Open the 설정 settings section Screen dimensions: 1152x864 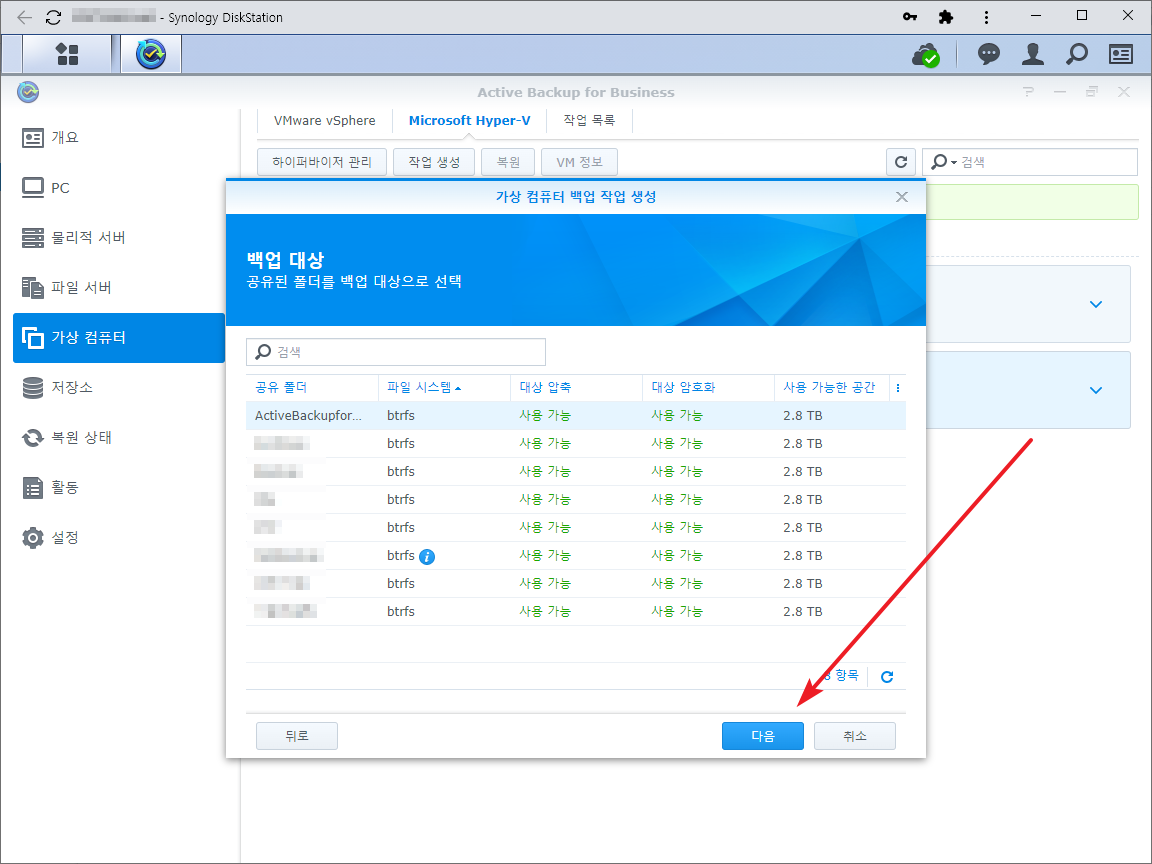119,537
